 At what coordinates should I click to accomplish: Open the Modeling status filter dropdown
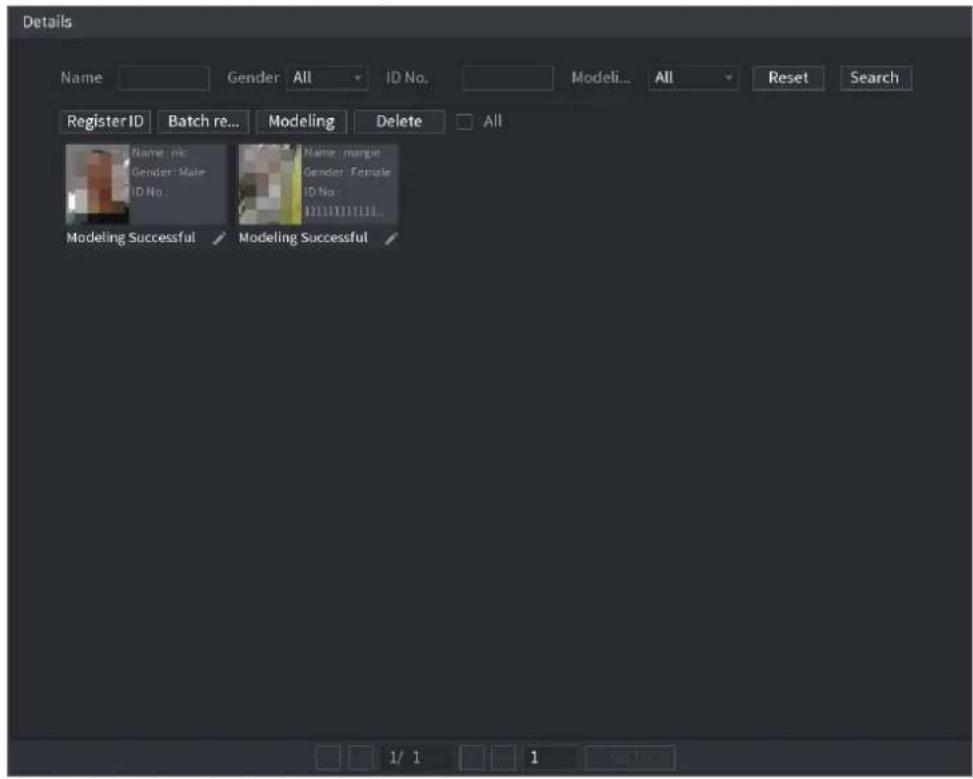pos(693,78)
